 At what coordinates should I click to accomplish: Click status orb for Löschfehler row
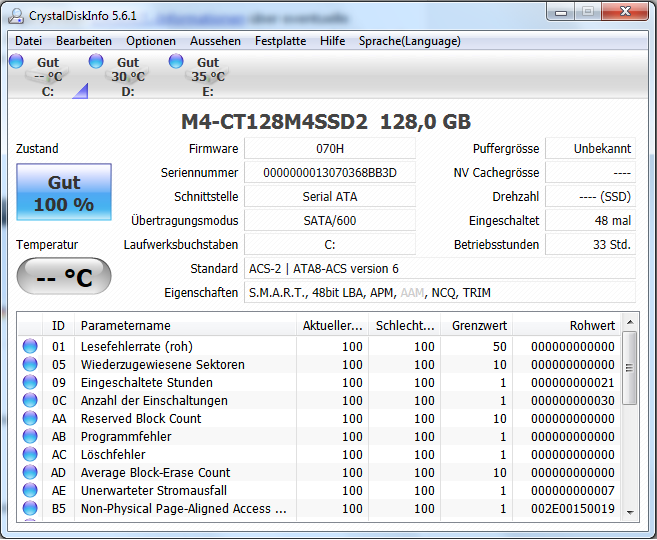coord(30,454)
